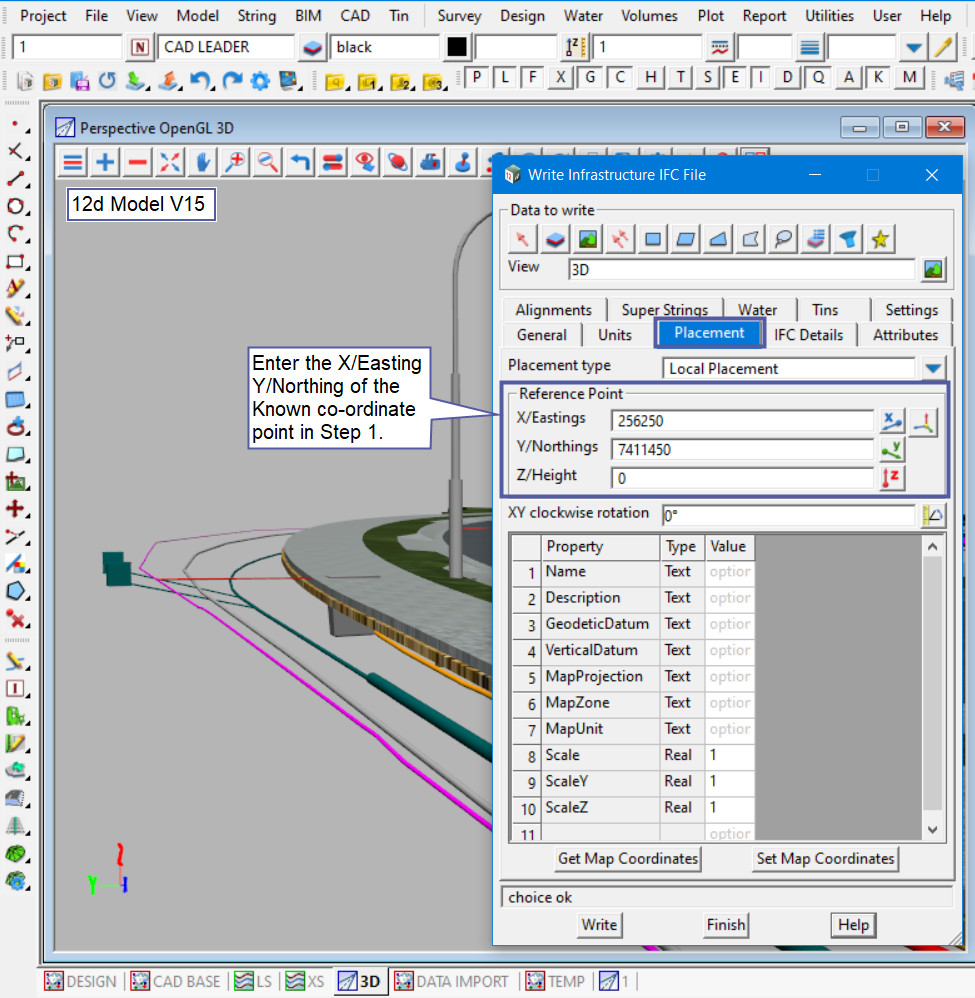Click the Get Map Coordinates button
The image size is (975, 998).
pos(628,858)
